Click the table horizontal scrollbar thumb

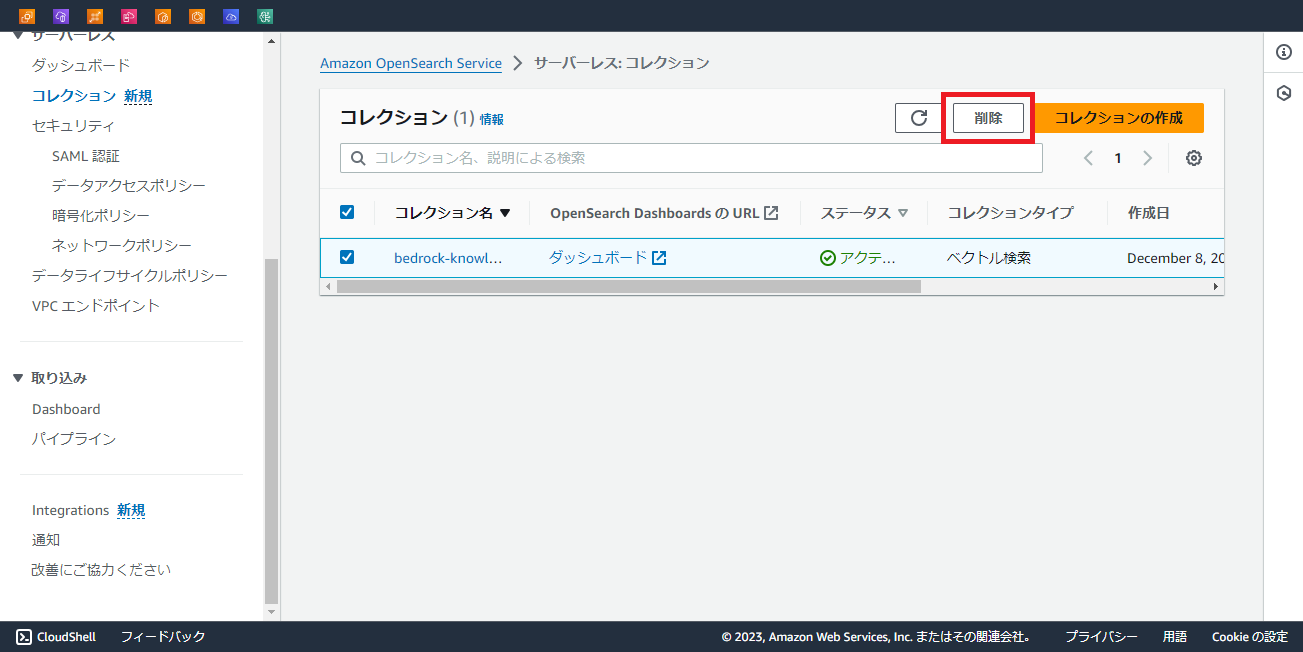(x=628, y=286)
